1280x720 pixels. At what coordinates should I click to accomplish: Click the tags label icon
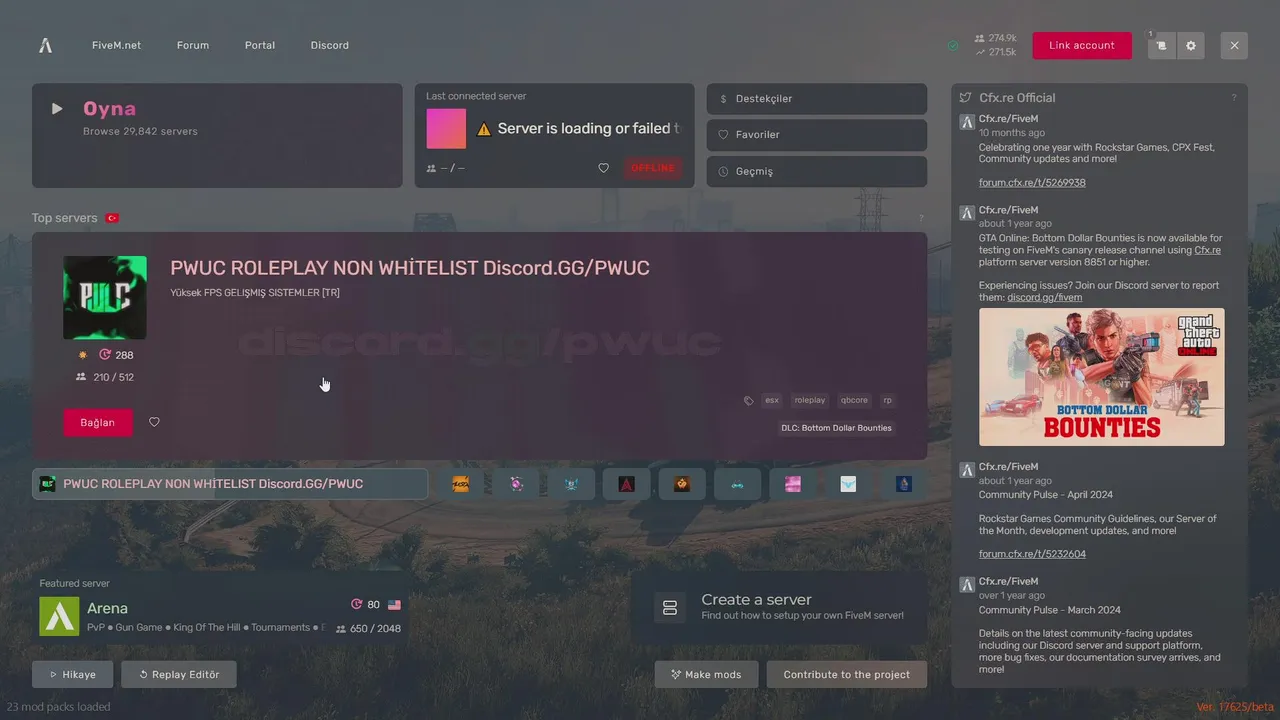coord(749,400)
